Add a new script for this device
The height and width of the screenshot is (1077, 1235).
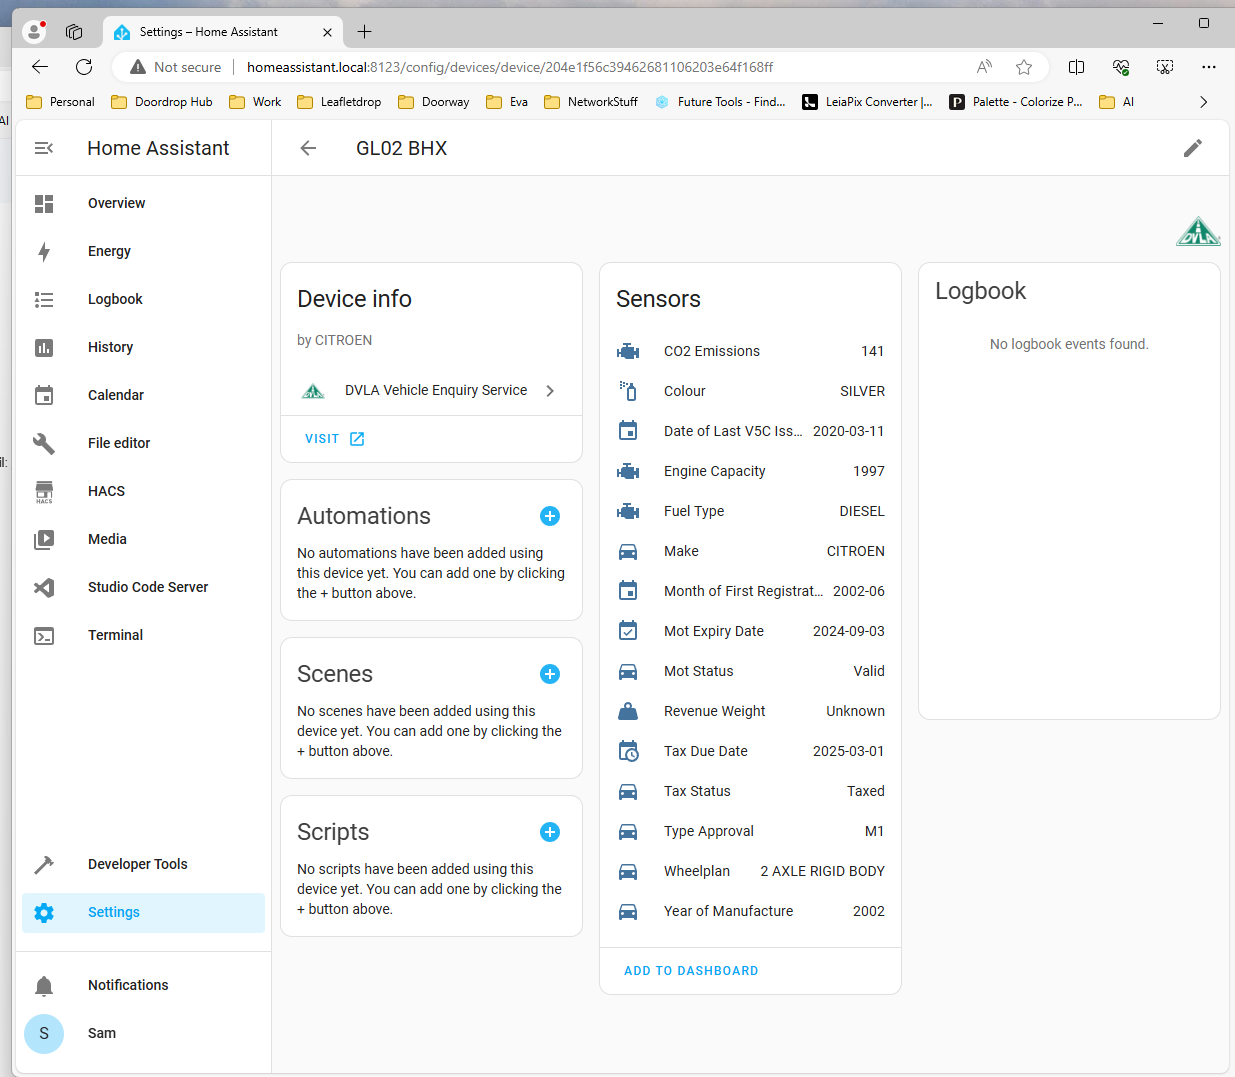click(550, 832)
